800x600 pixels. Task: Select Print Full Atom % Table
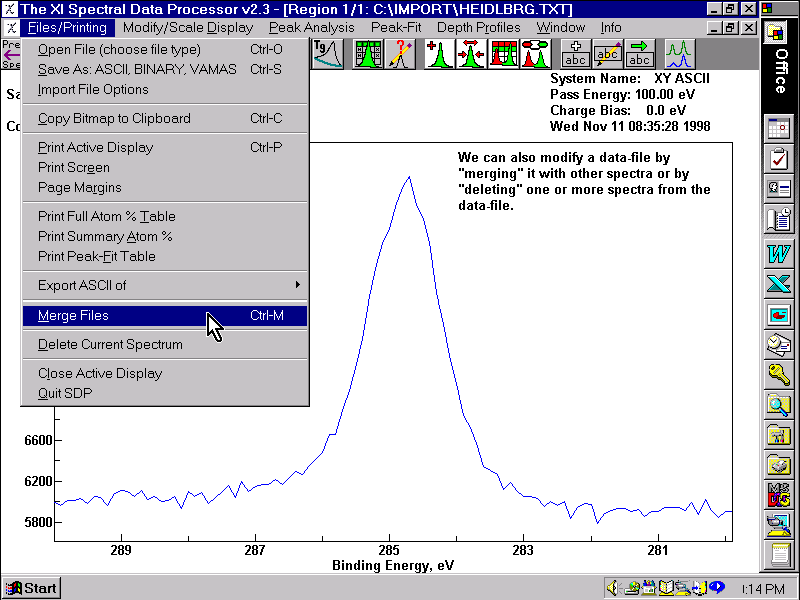pyautogui.click(x=106, y=216)
